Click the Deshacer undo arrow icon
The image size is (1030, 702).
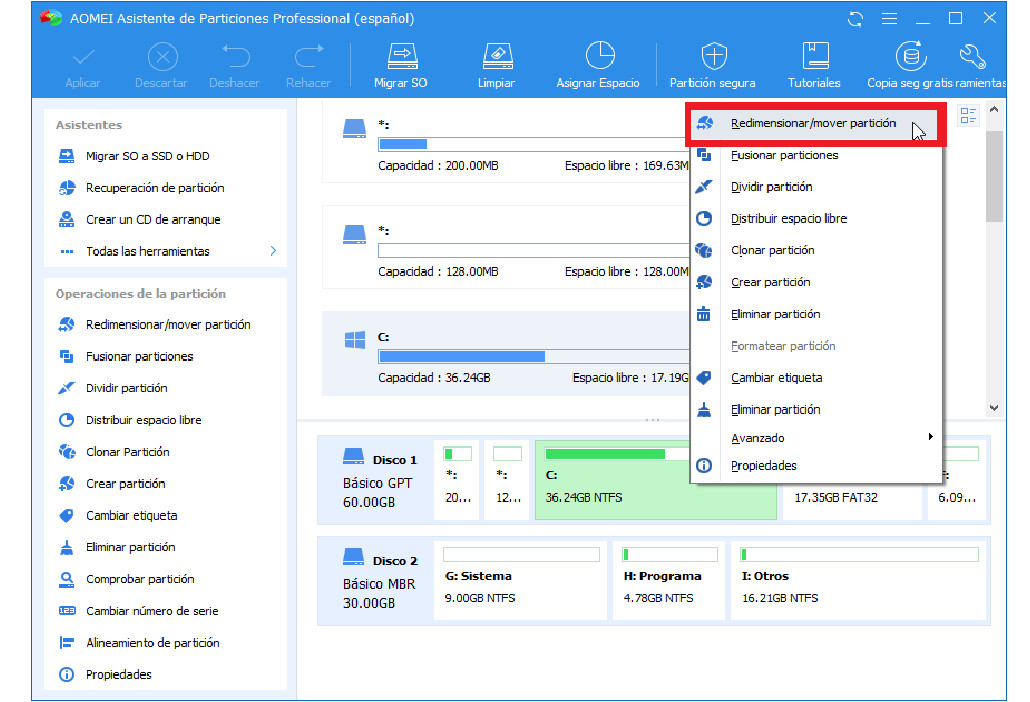[235, 56]
